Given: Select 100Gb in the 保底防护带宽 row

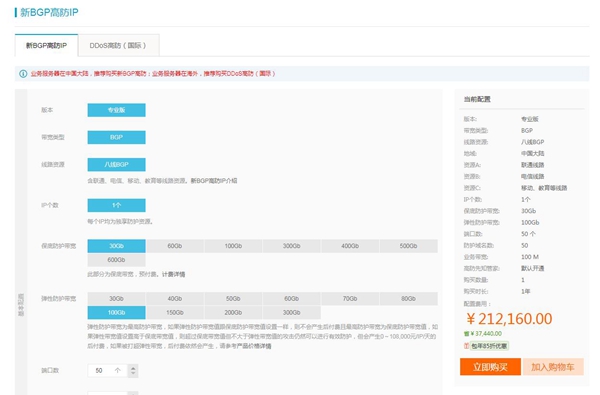Looking at the screenshot, I should coord(233,246).
